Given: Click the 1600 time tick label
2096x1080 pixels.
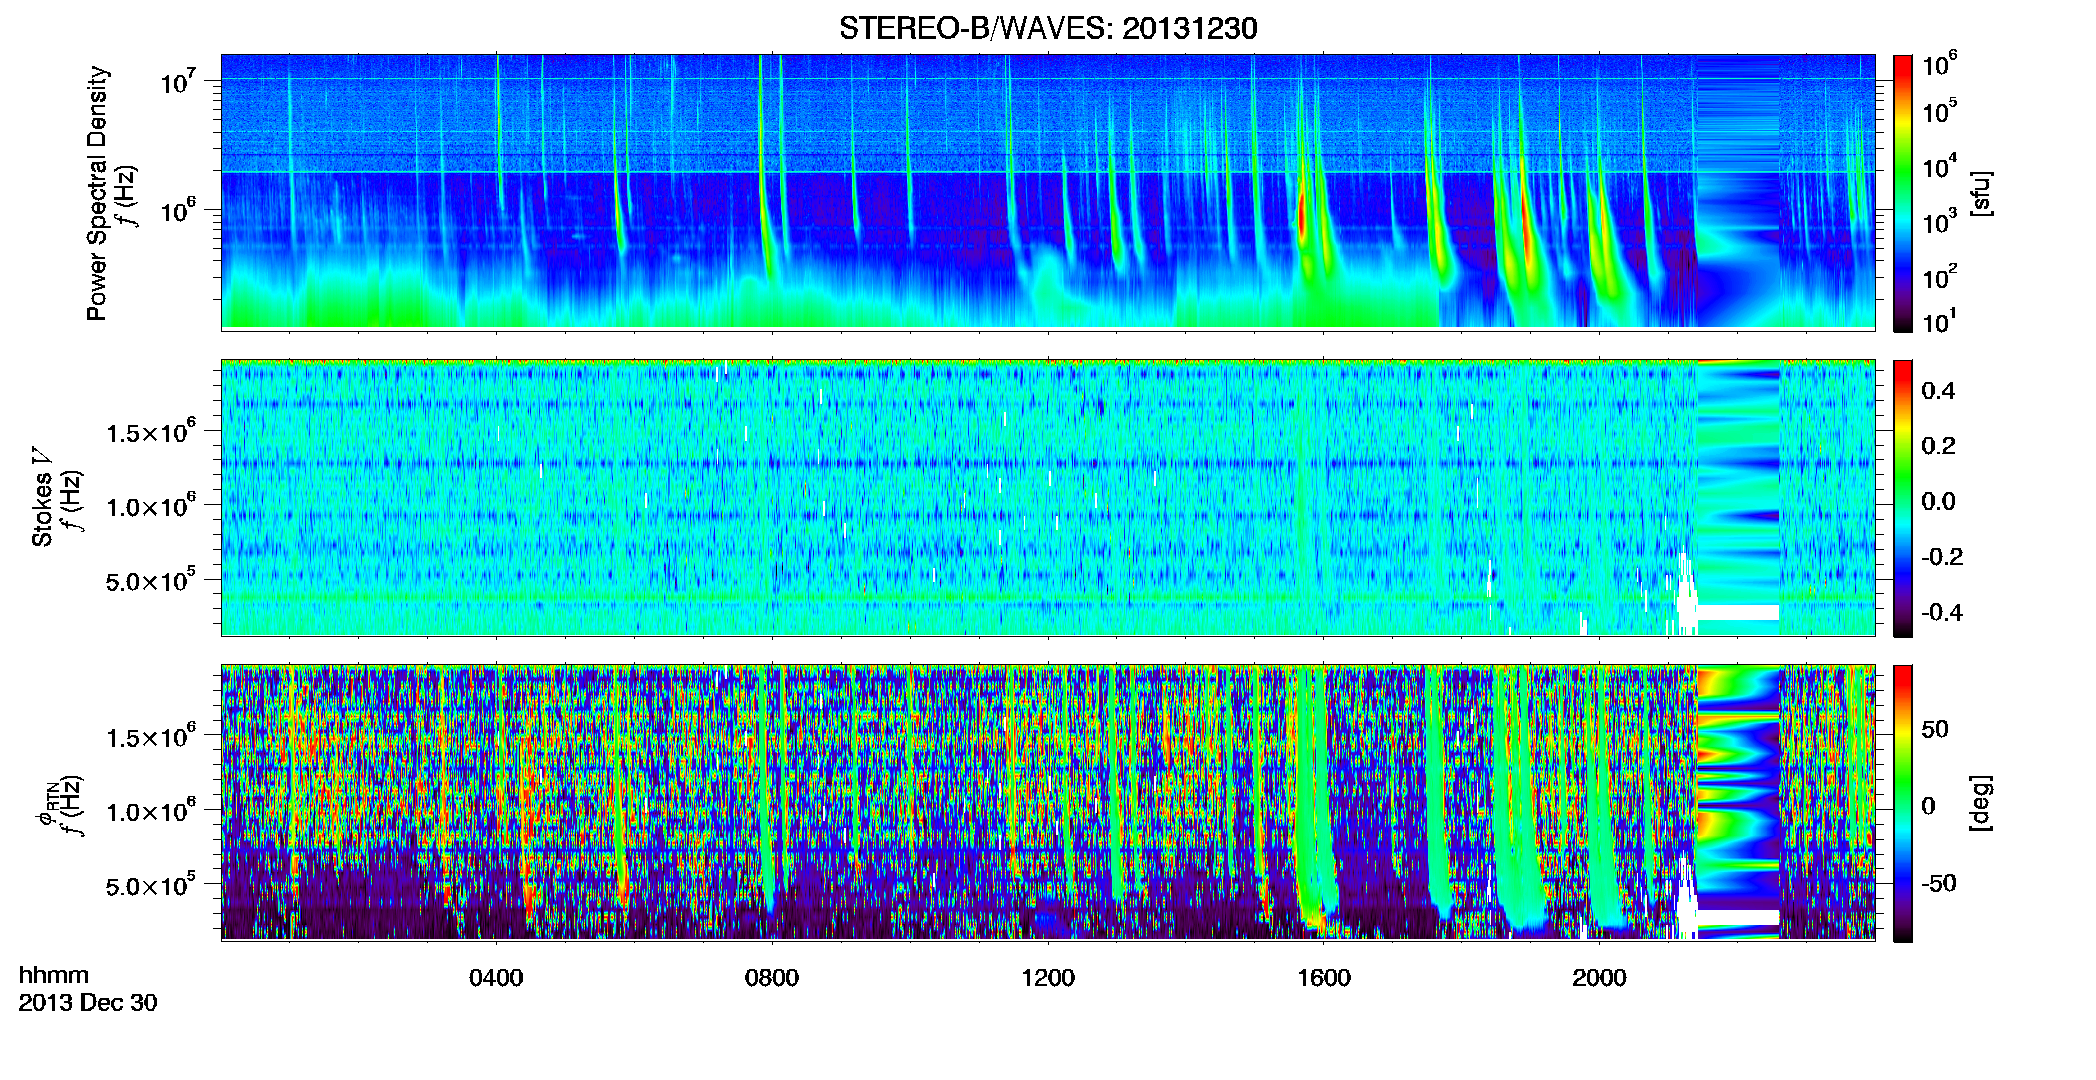Looking at the screenshot, I should tap(1324, 978).
